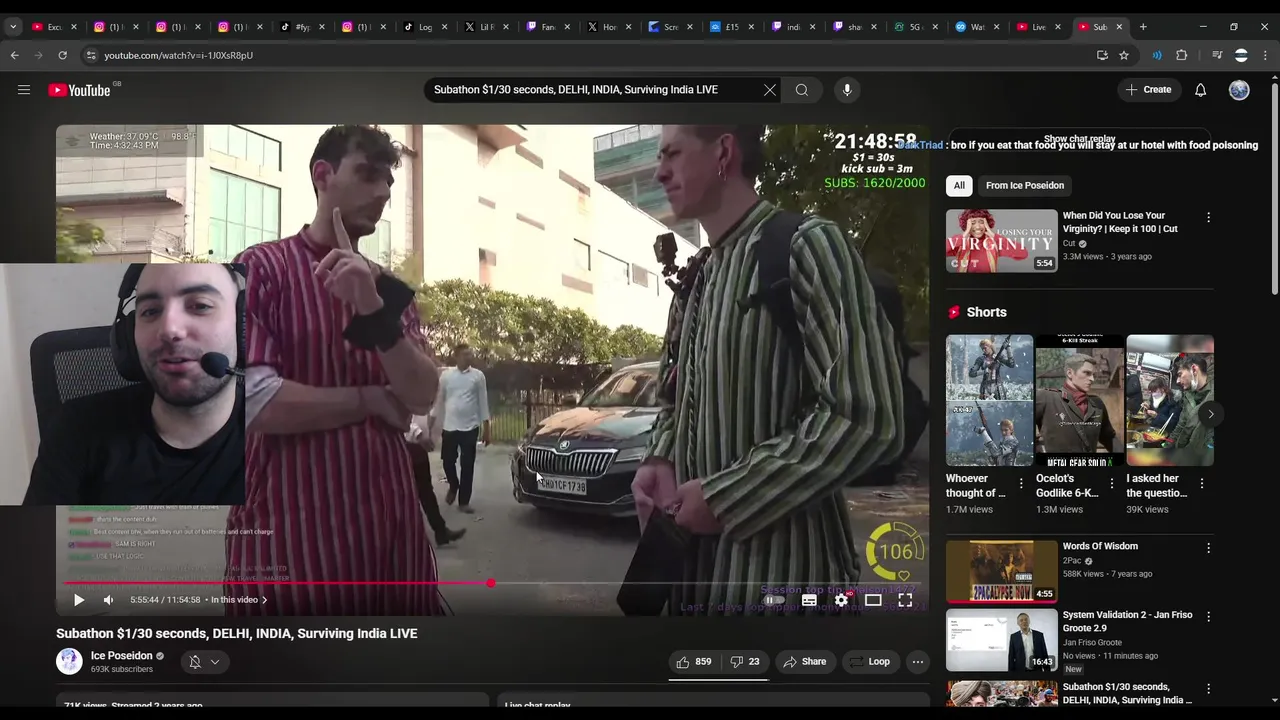Open options for suggested Subathon video
Viewport: 1280px width, 720px height.
tap(1208, 689)
